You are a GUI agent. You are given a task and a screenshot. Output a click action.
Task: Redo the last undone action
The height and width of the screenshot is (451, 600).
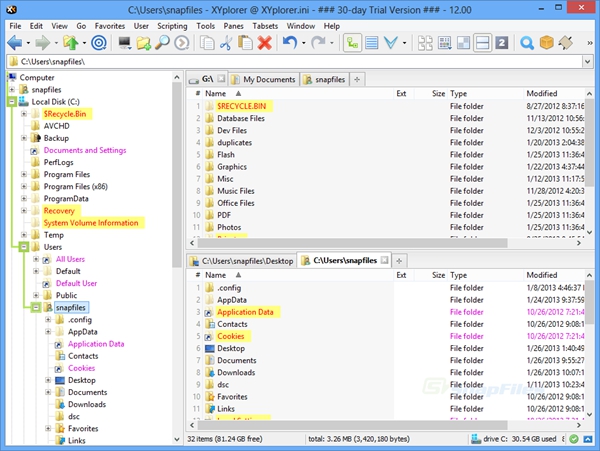click(x=318, y=43)
